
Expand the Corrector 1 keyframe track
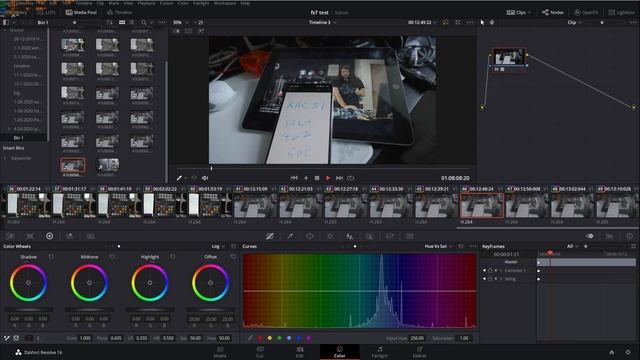point(501,271)
